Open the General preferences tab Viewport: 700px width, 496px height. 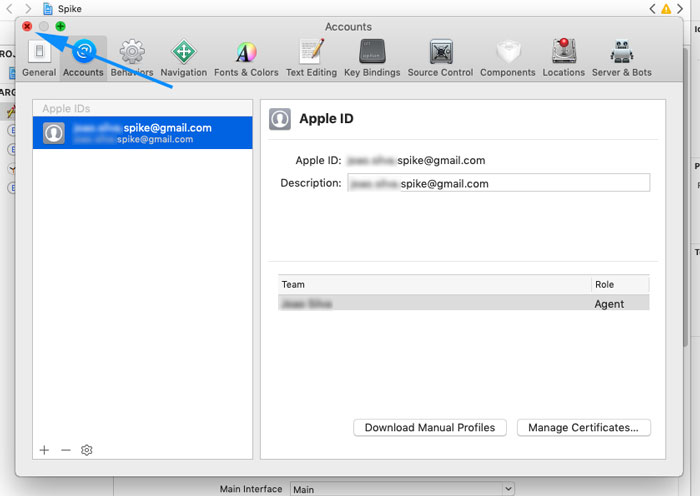[39, 58]
